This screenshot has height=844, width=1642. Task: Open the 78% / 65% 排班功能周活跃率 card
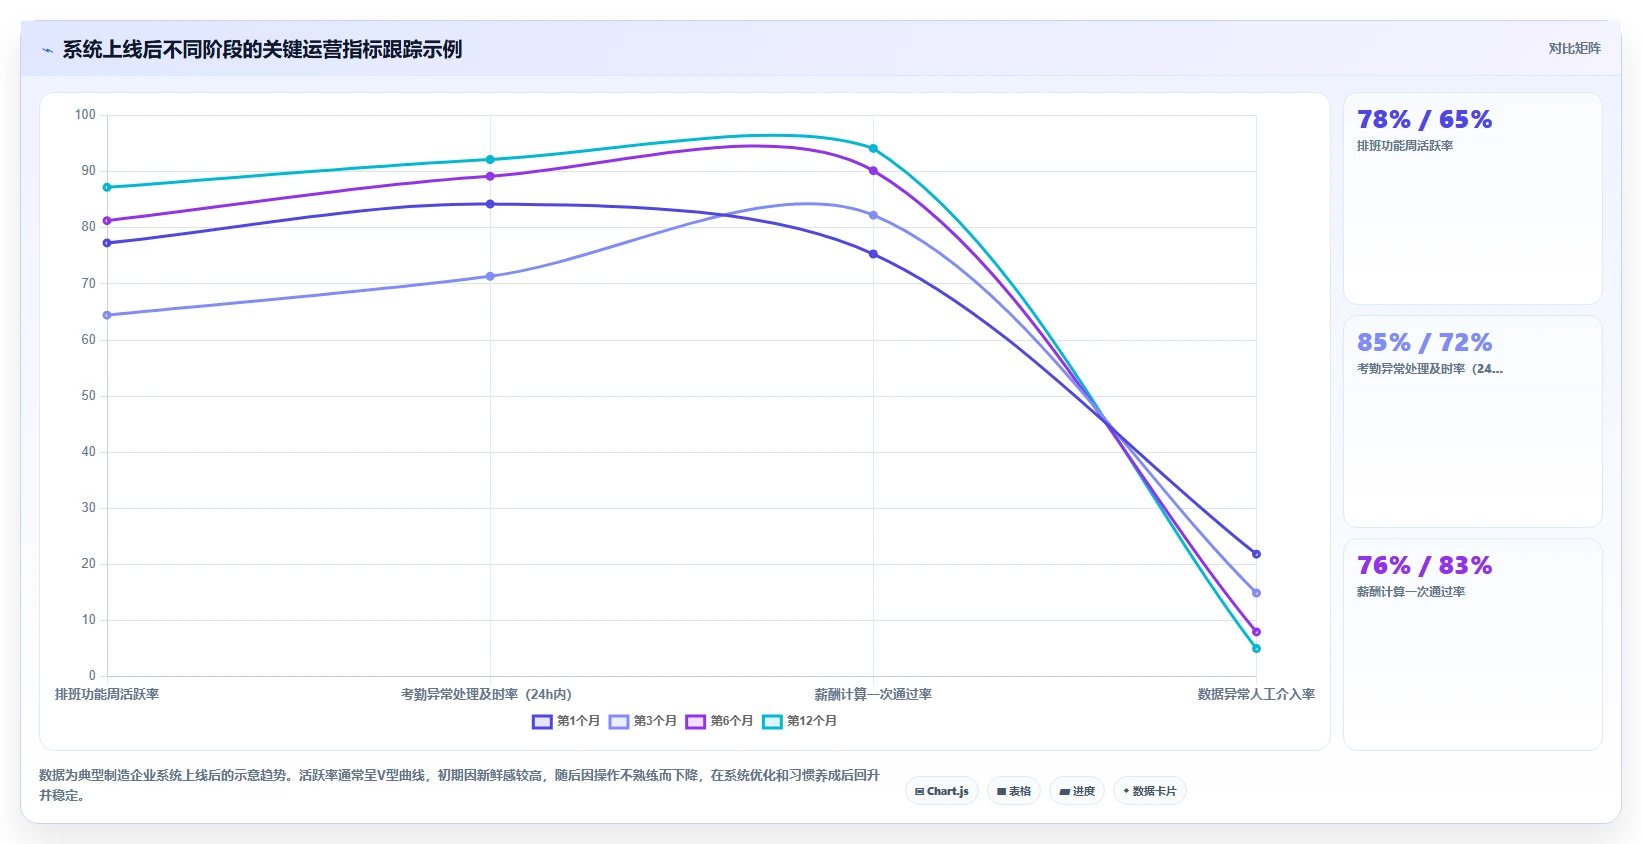[1472, 199]
